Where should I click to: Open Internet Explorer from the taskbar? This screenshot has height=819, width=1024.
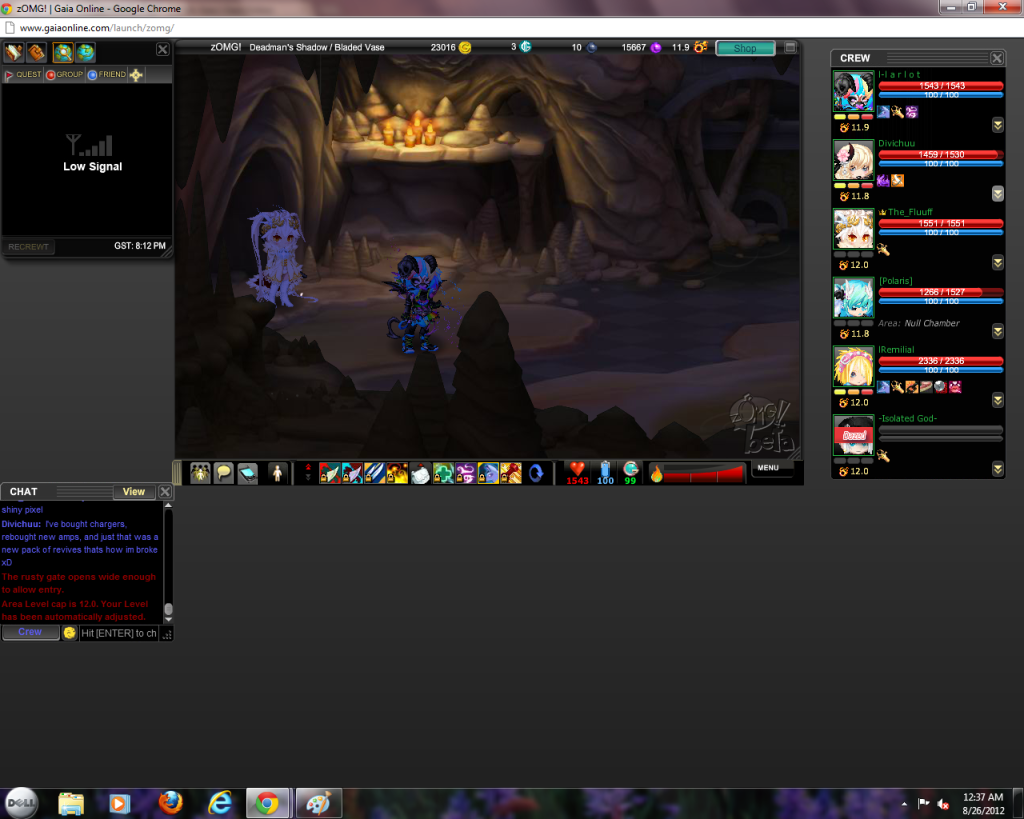tap(220, 803)
